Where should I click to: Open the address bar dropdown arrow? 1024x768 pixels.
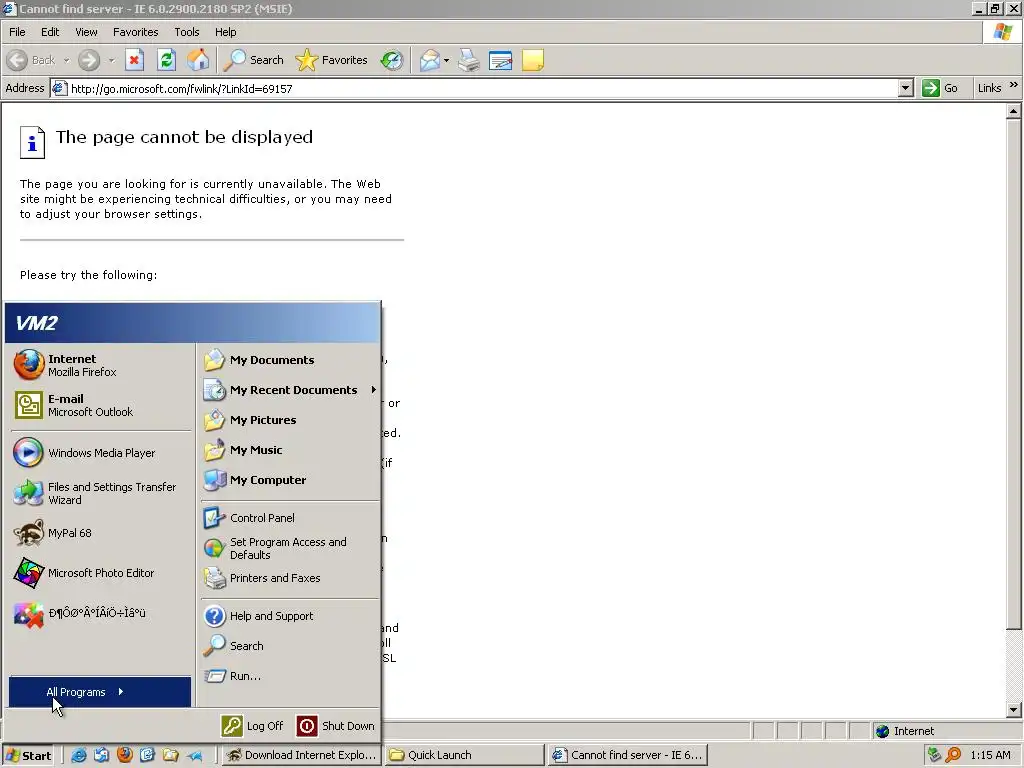905,88
